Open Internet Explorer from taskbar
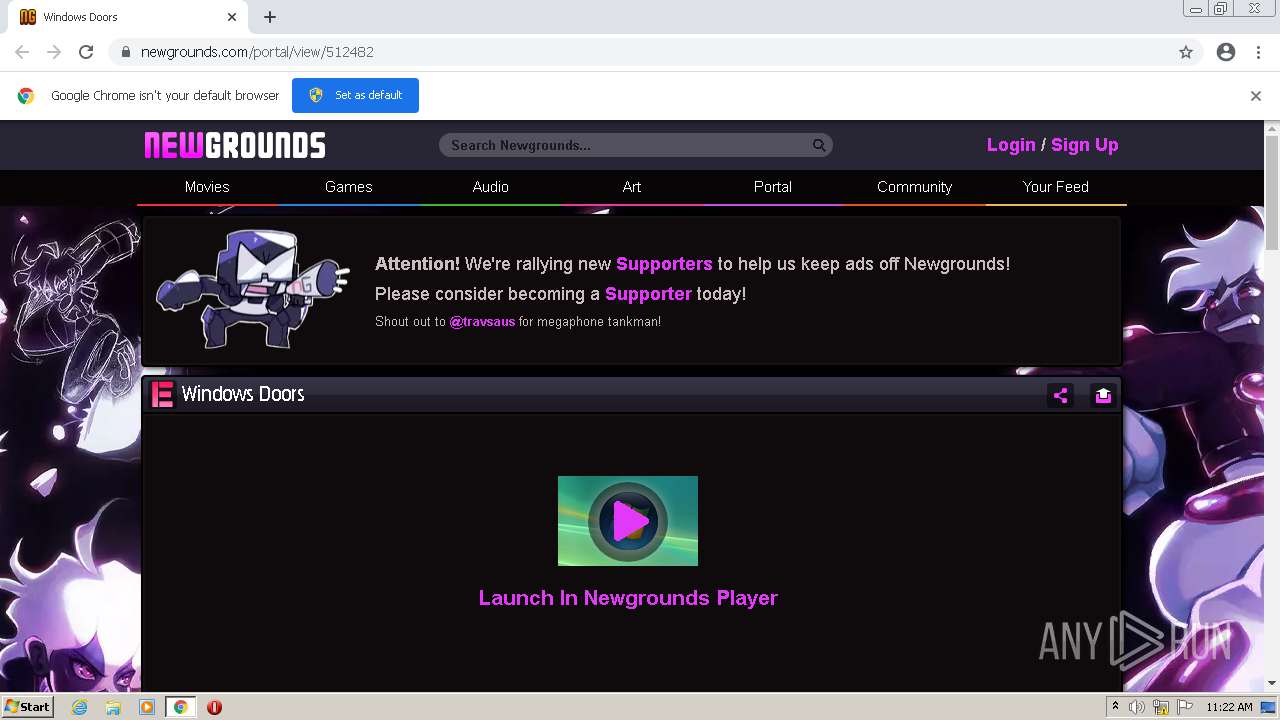The width and height of the screenshot is (1280, 720). [x=80, y=707]
